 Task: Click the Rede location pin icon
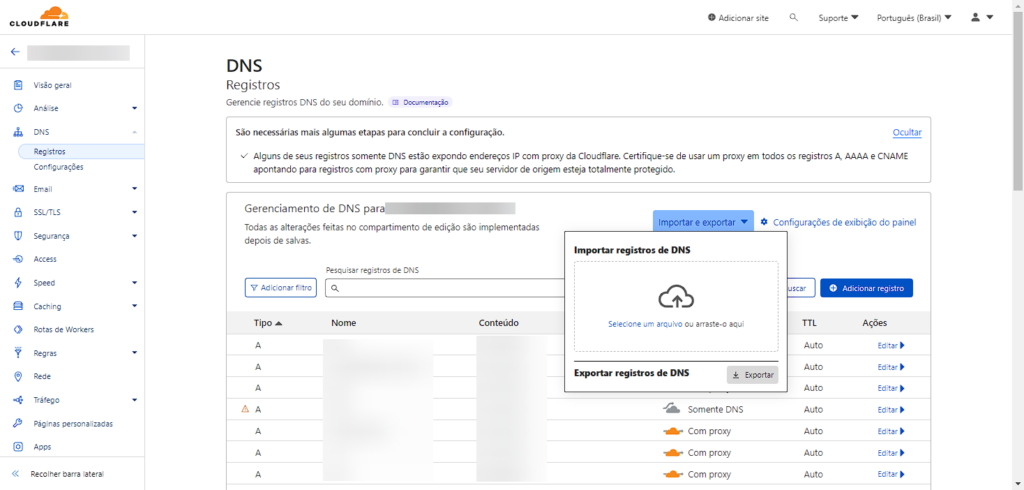point(18,376)
